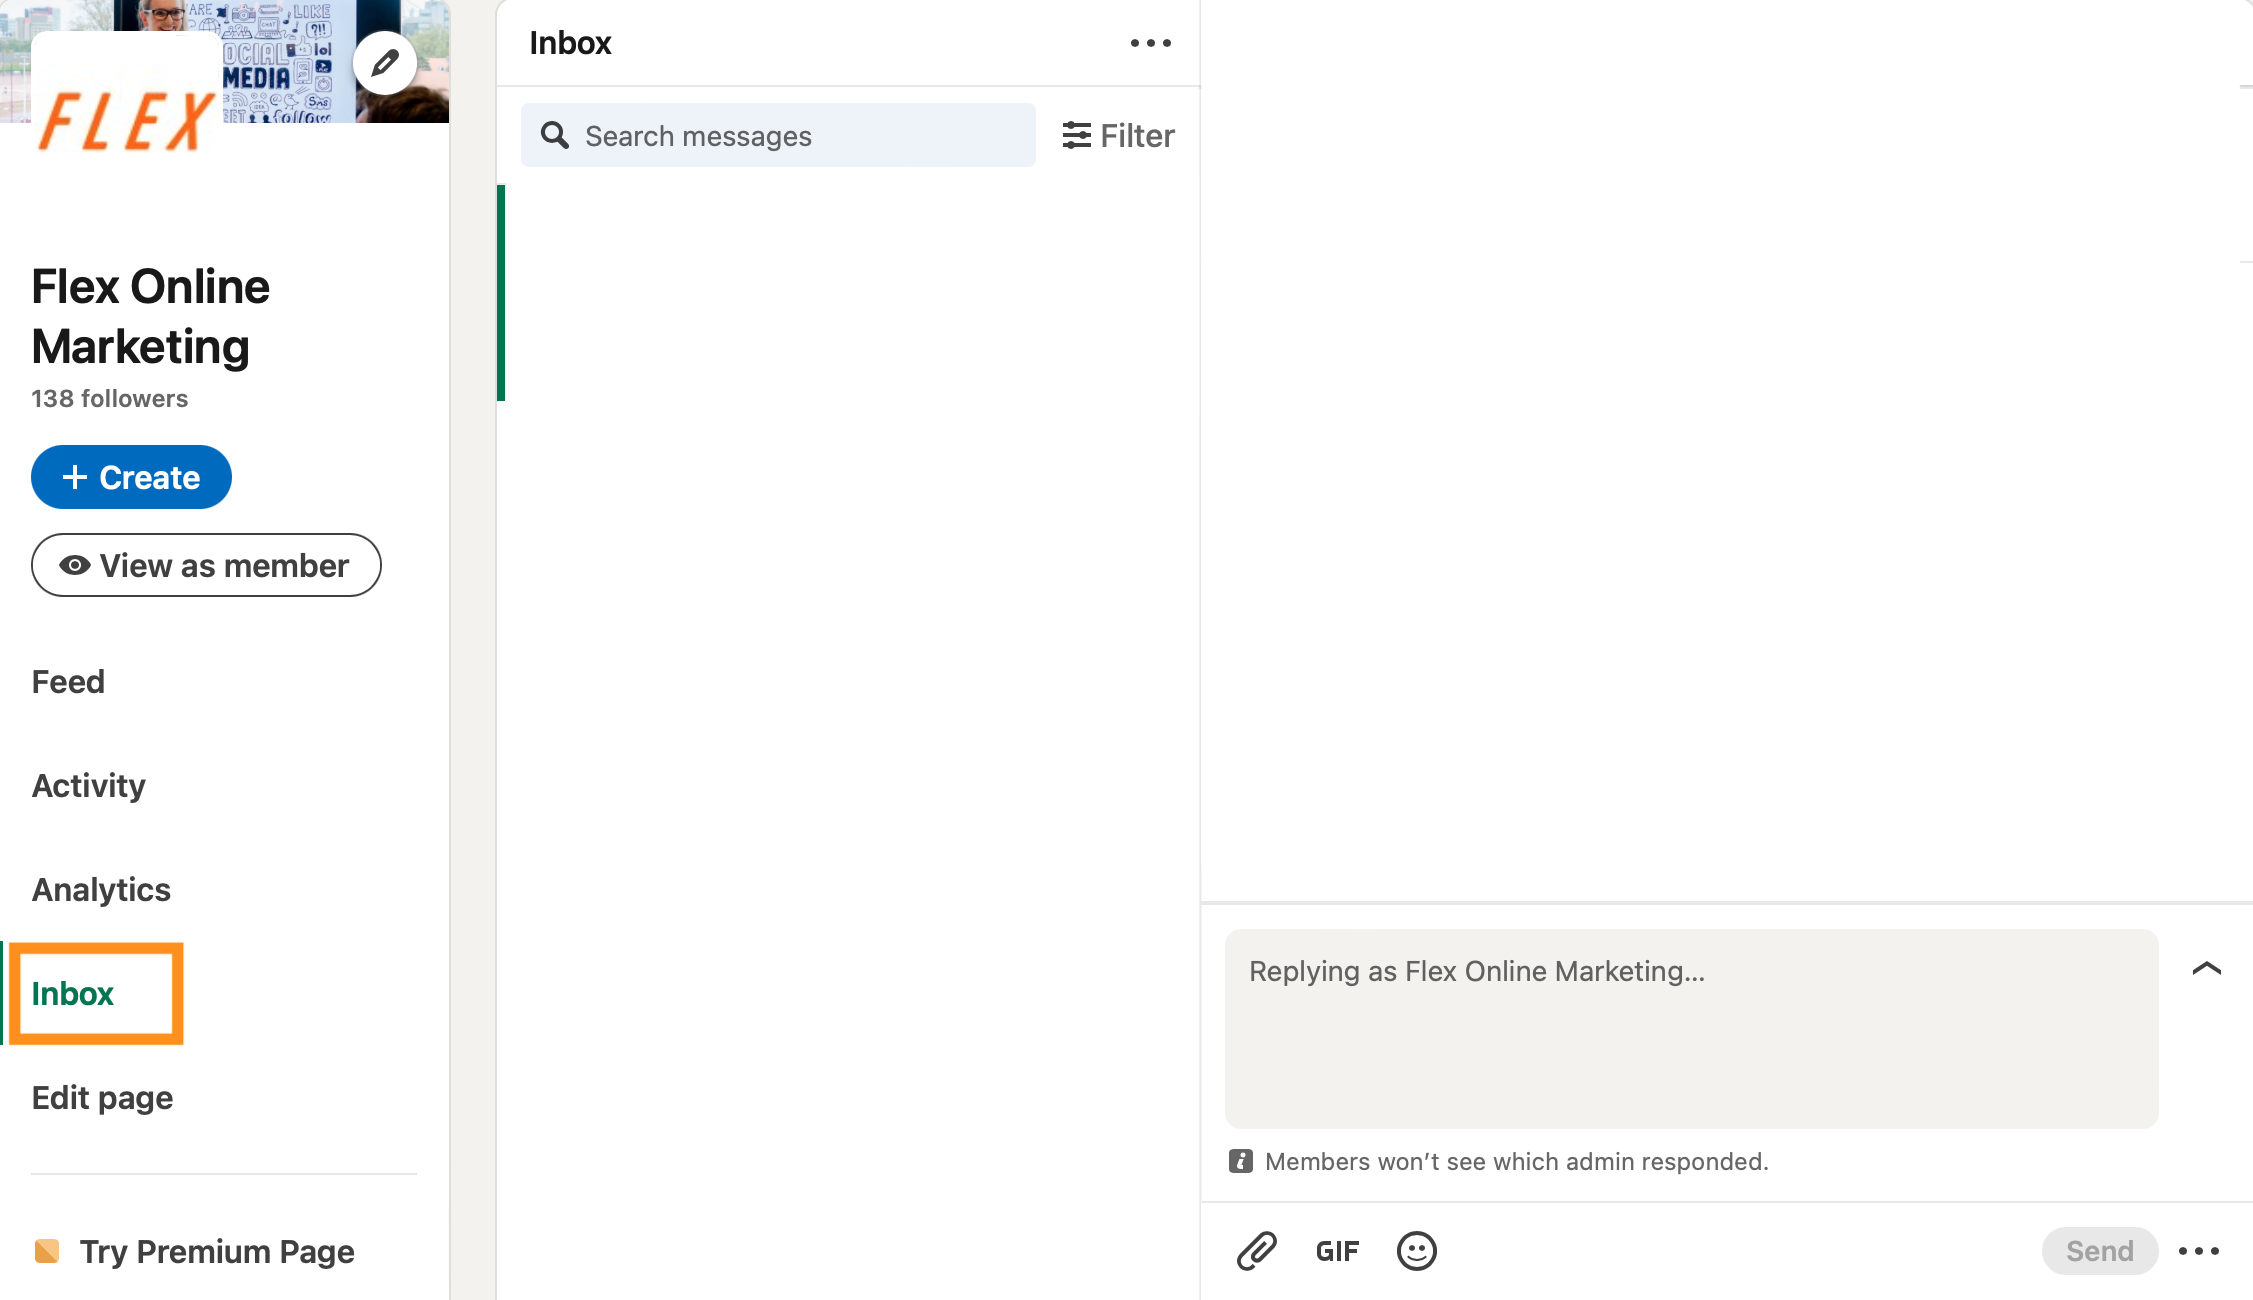The height and width of the screenshot is (1300, 2253).
Task: Select Inbox in the sidebar
Action: click(x=73, y=993)
